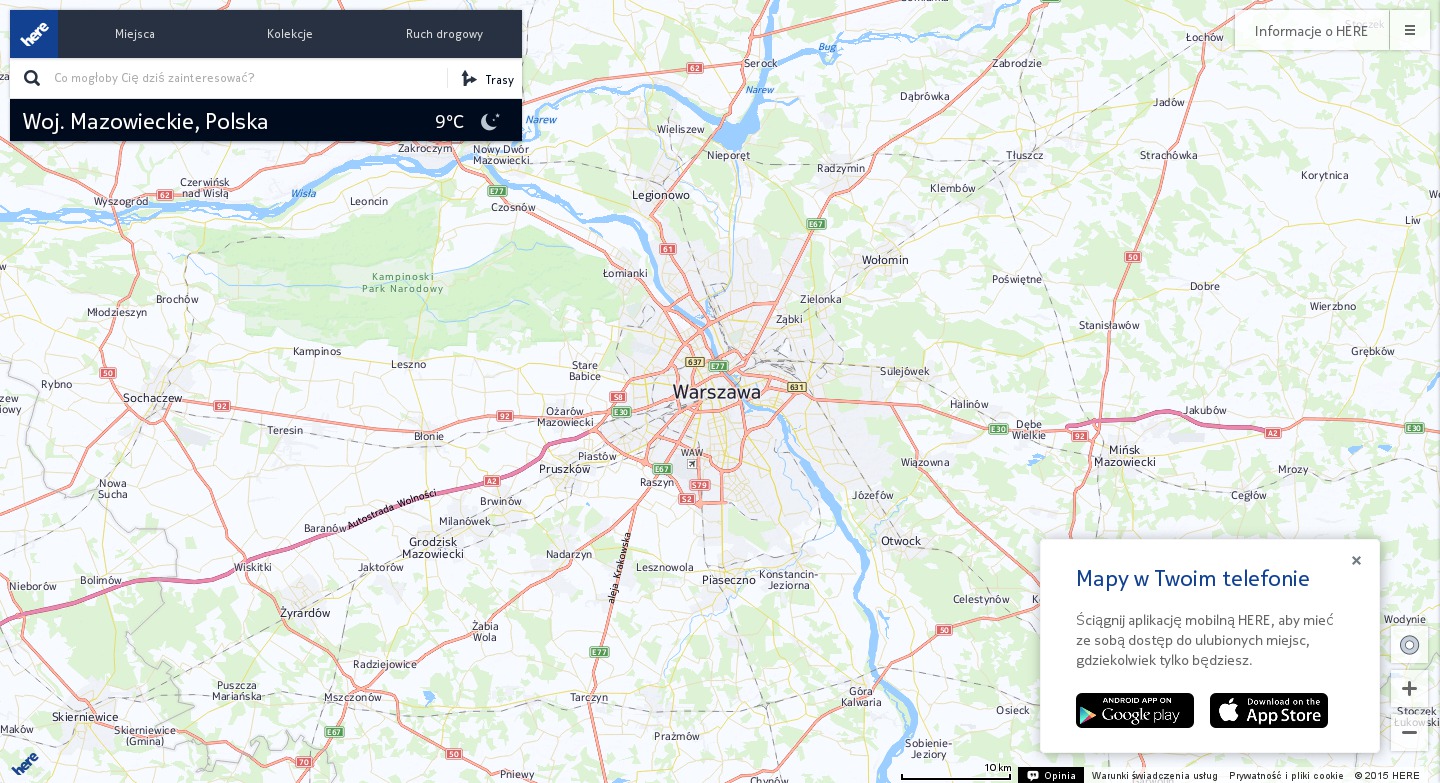This screenshot has height=783, width=1440.
Task: Zoom out with the minus button
Action: click(x=1409, y=732)
